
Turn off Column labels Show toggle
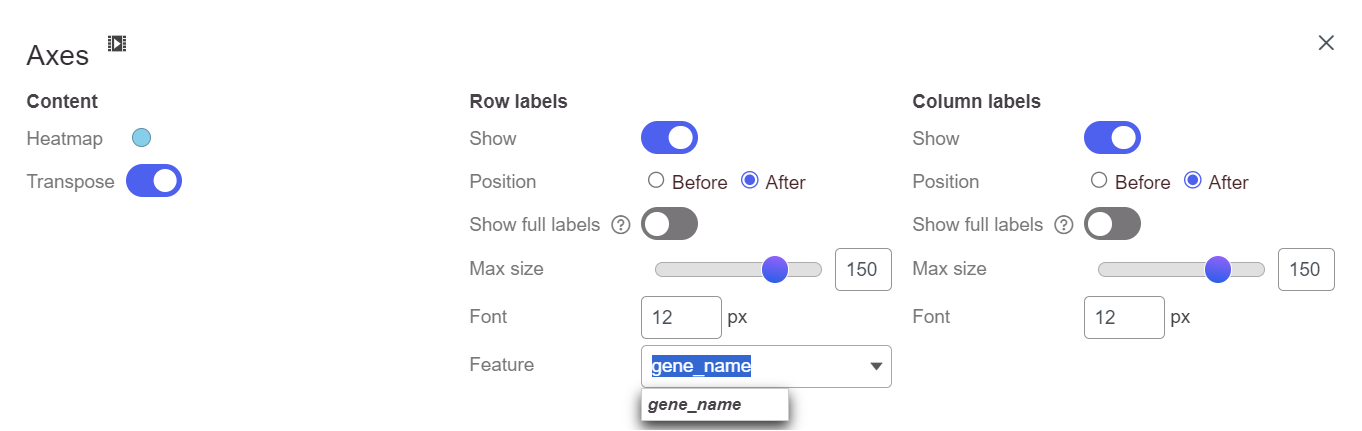point(1112,138)
